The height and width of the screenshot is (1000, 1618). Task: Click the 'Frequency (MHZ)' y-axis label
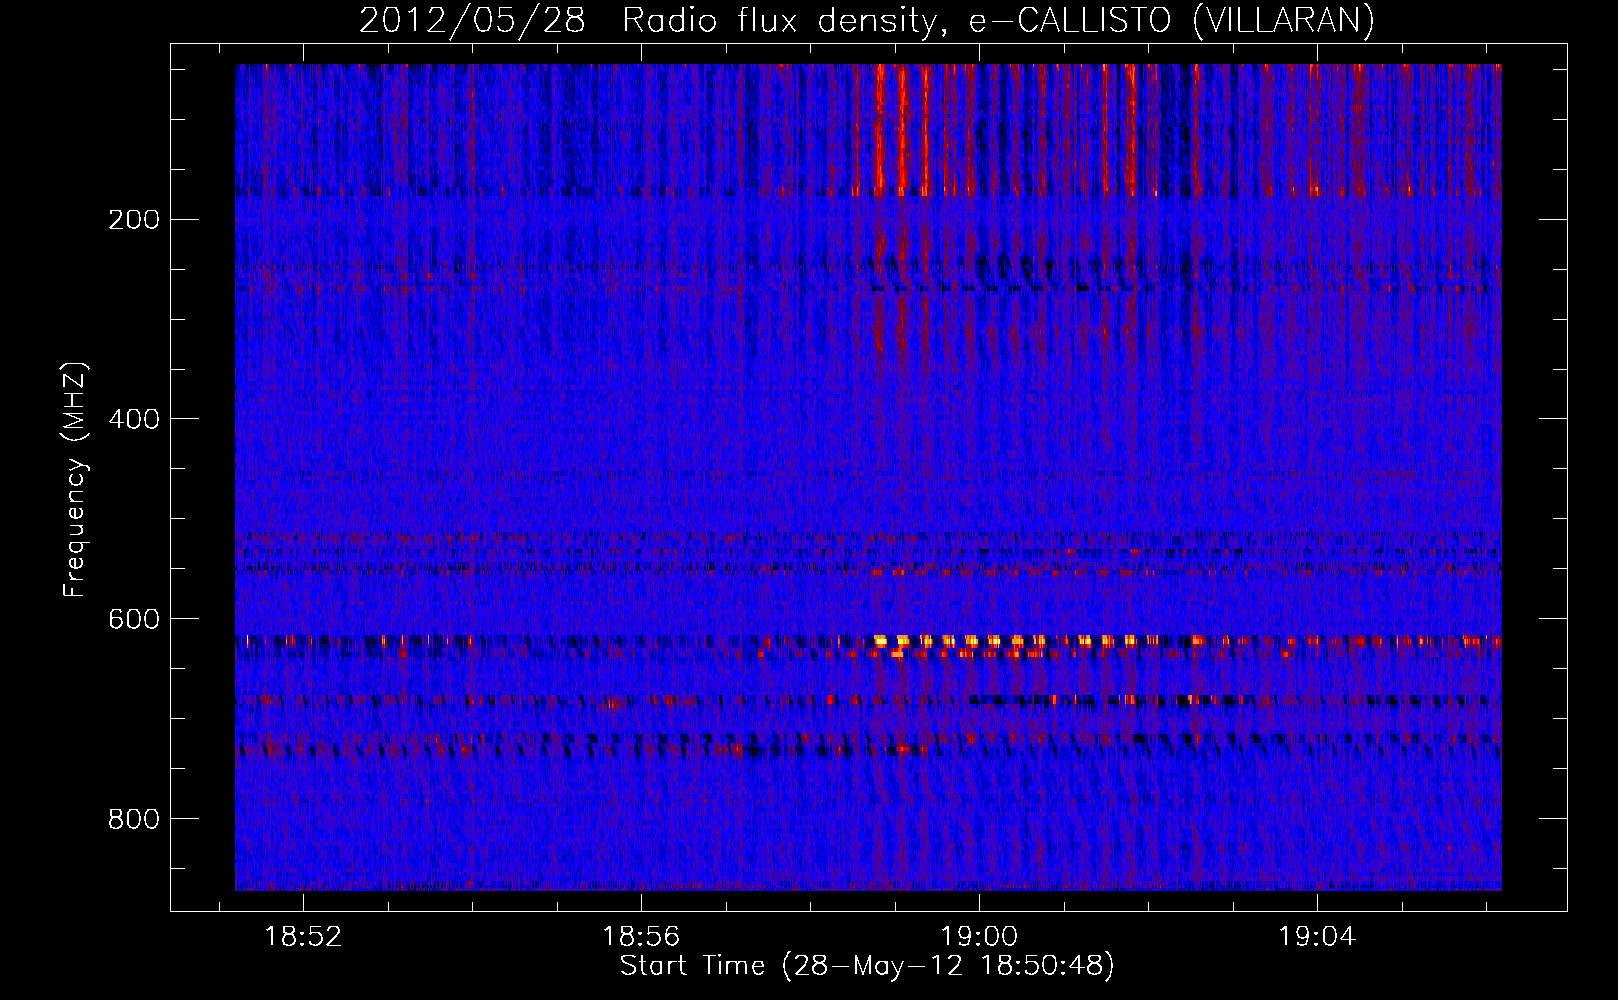point(76,479)
